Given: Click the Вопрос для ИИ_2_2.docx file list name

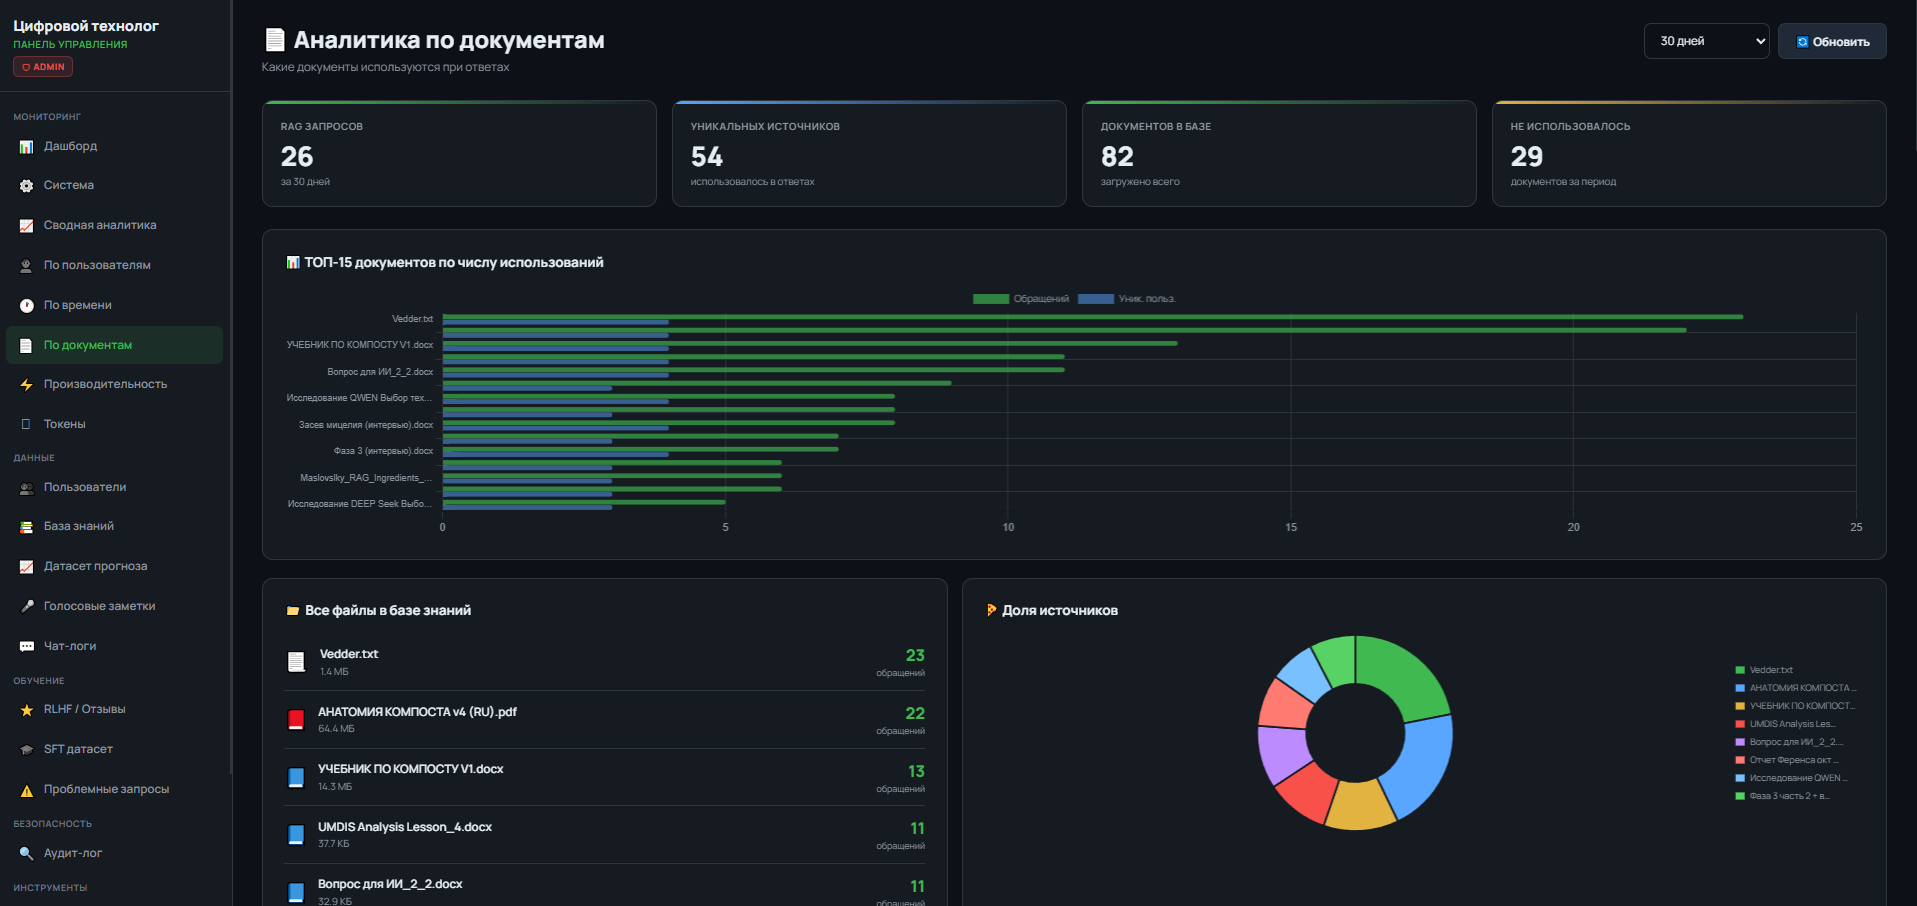Looking at the screenshot, I should click(390, 884).
